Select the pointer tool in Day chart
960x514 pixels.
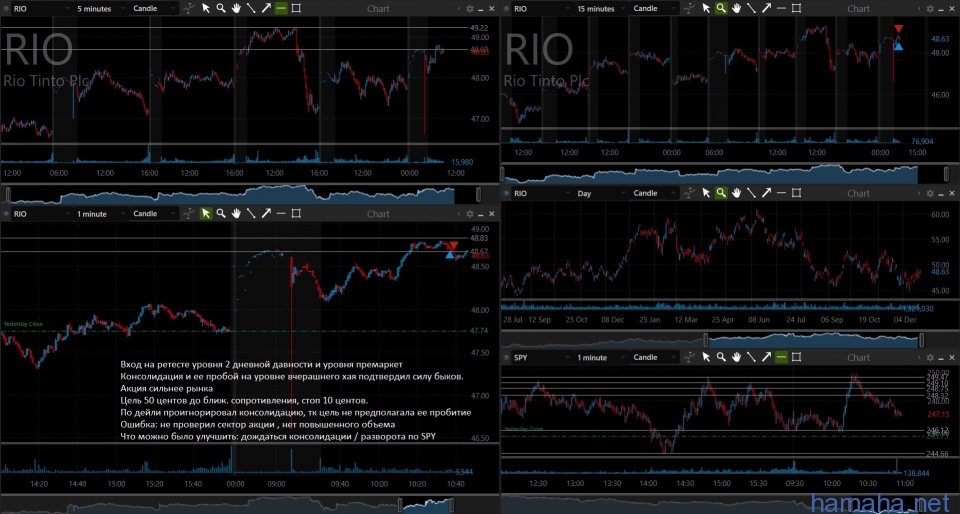point(706,193)
